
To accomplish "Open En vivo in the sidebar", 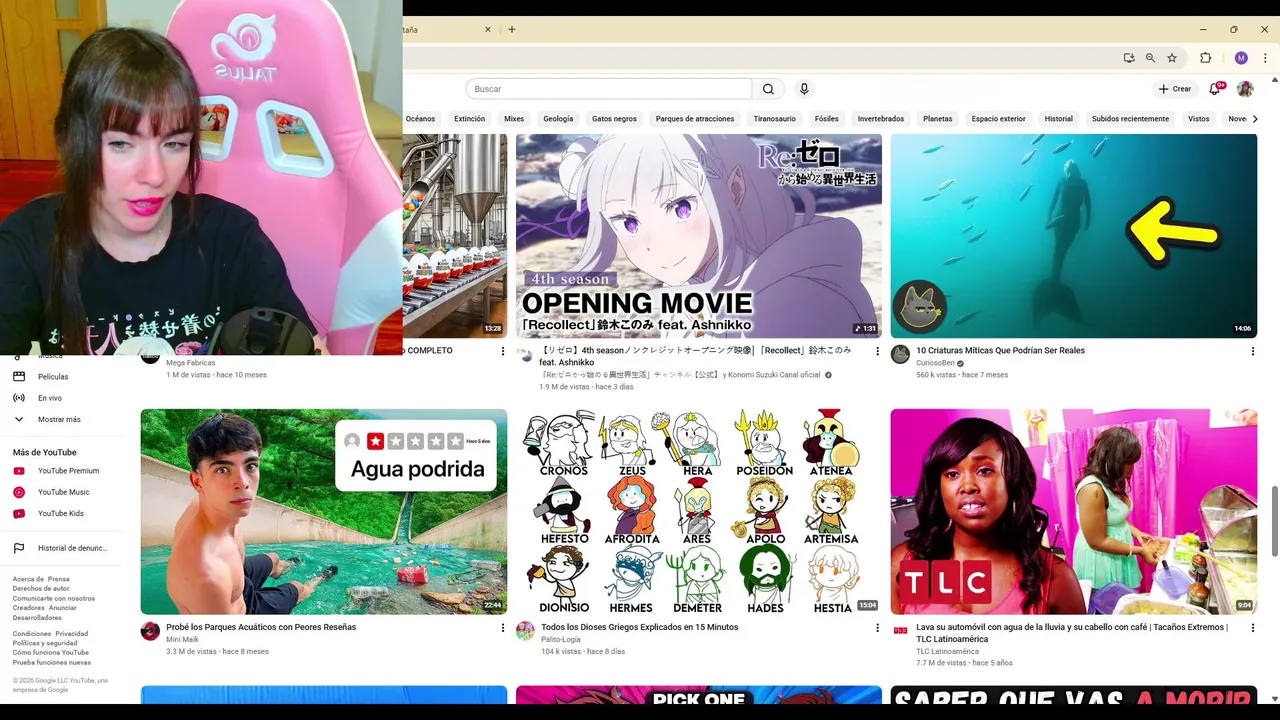I will coord(50,398).
